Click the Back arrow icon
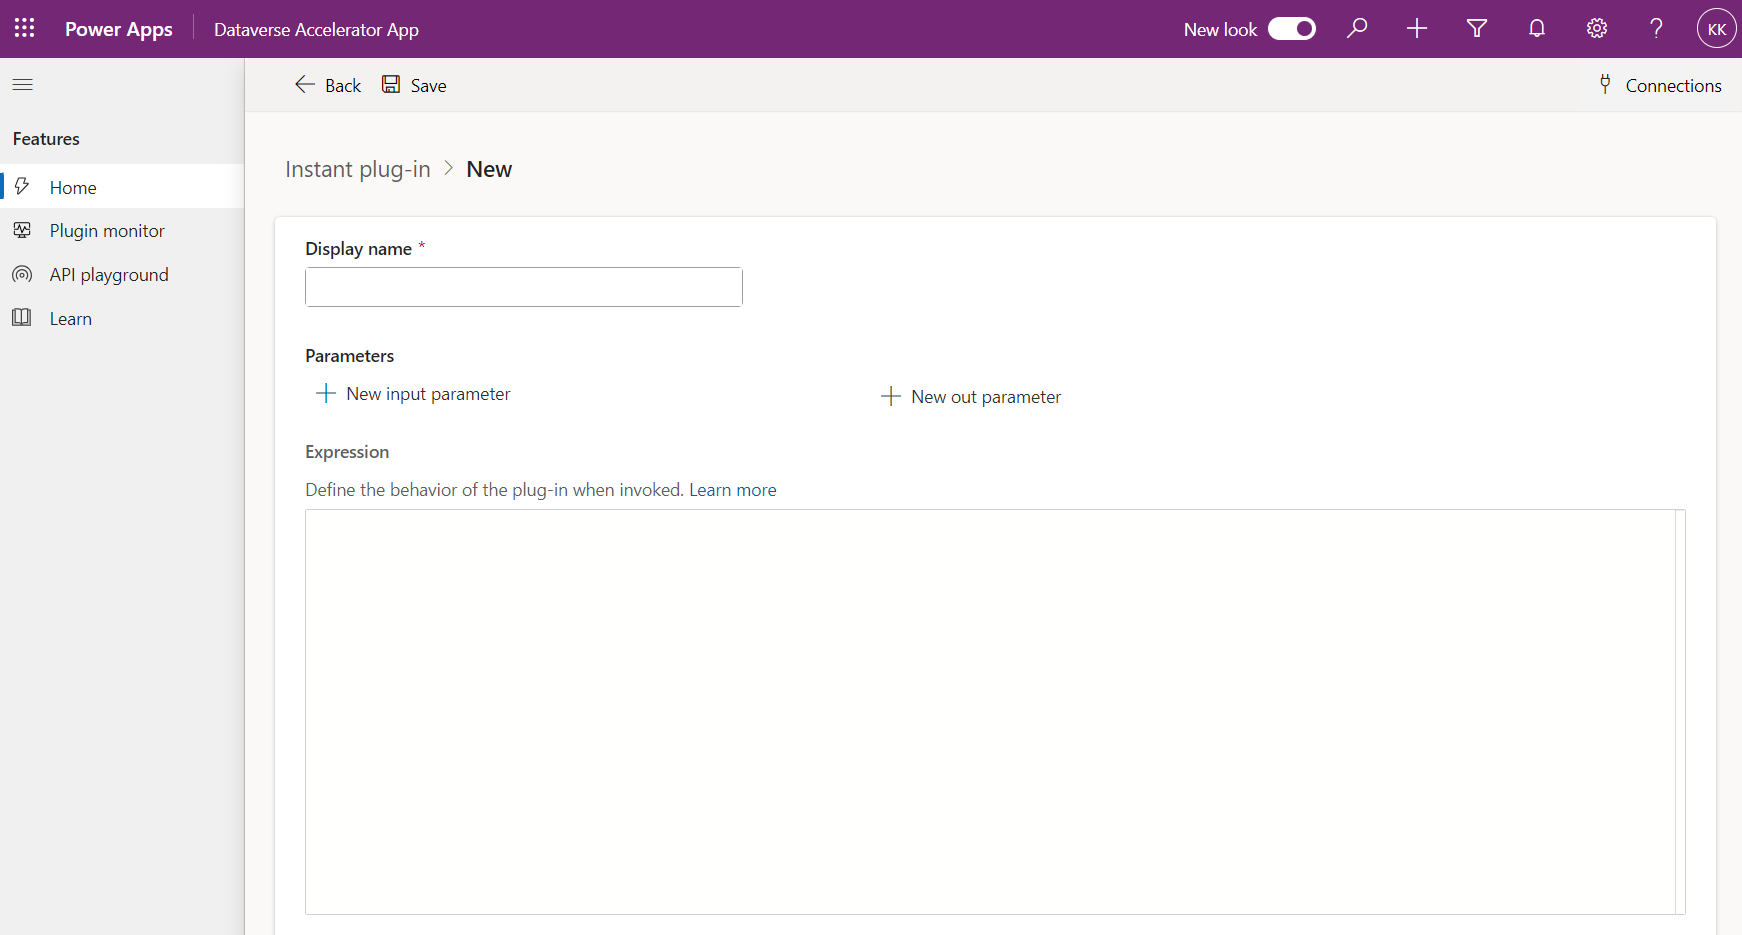1742x935 pixels. (x=305, y=85)
